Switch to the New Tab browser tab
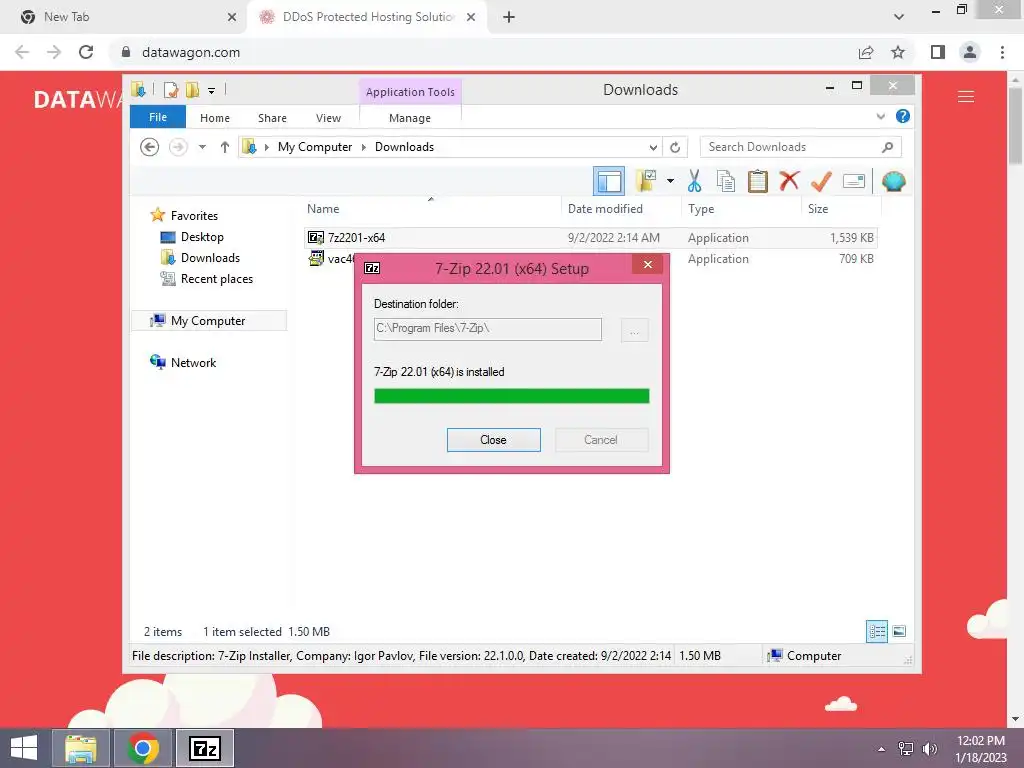 pos(123,17)
